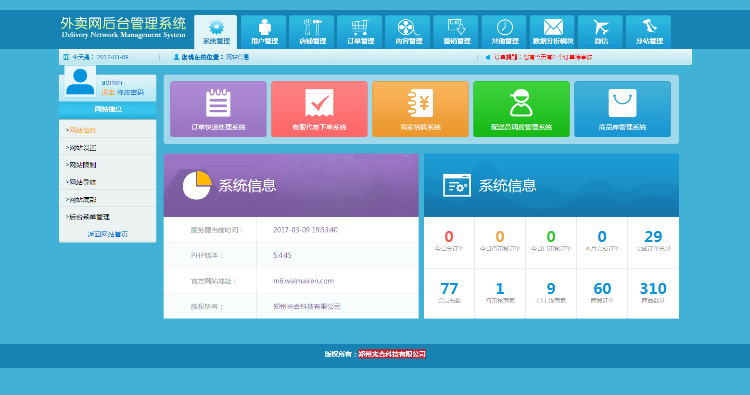Open the 系统管理 gear tab
Image resolution: width=750 pixels, height=395 pixels.
[x=216, y=32]
